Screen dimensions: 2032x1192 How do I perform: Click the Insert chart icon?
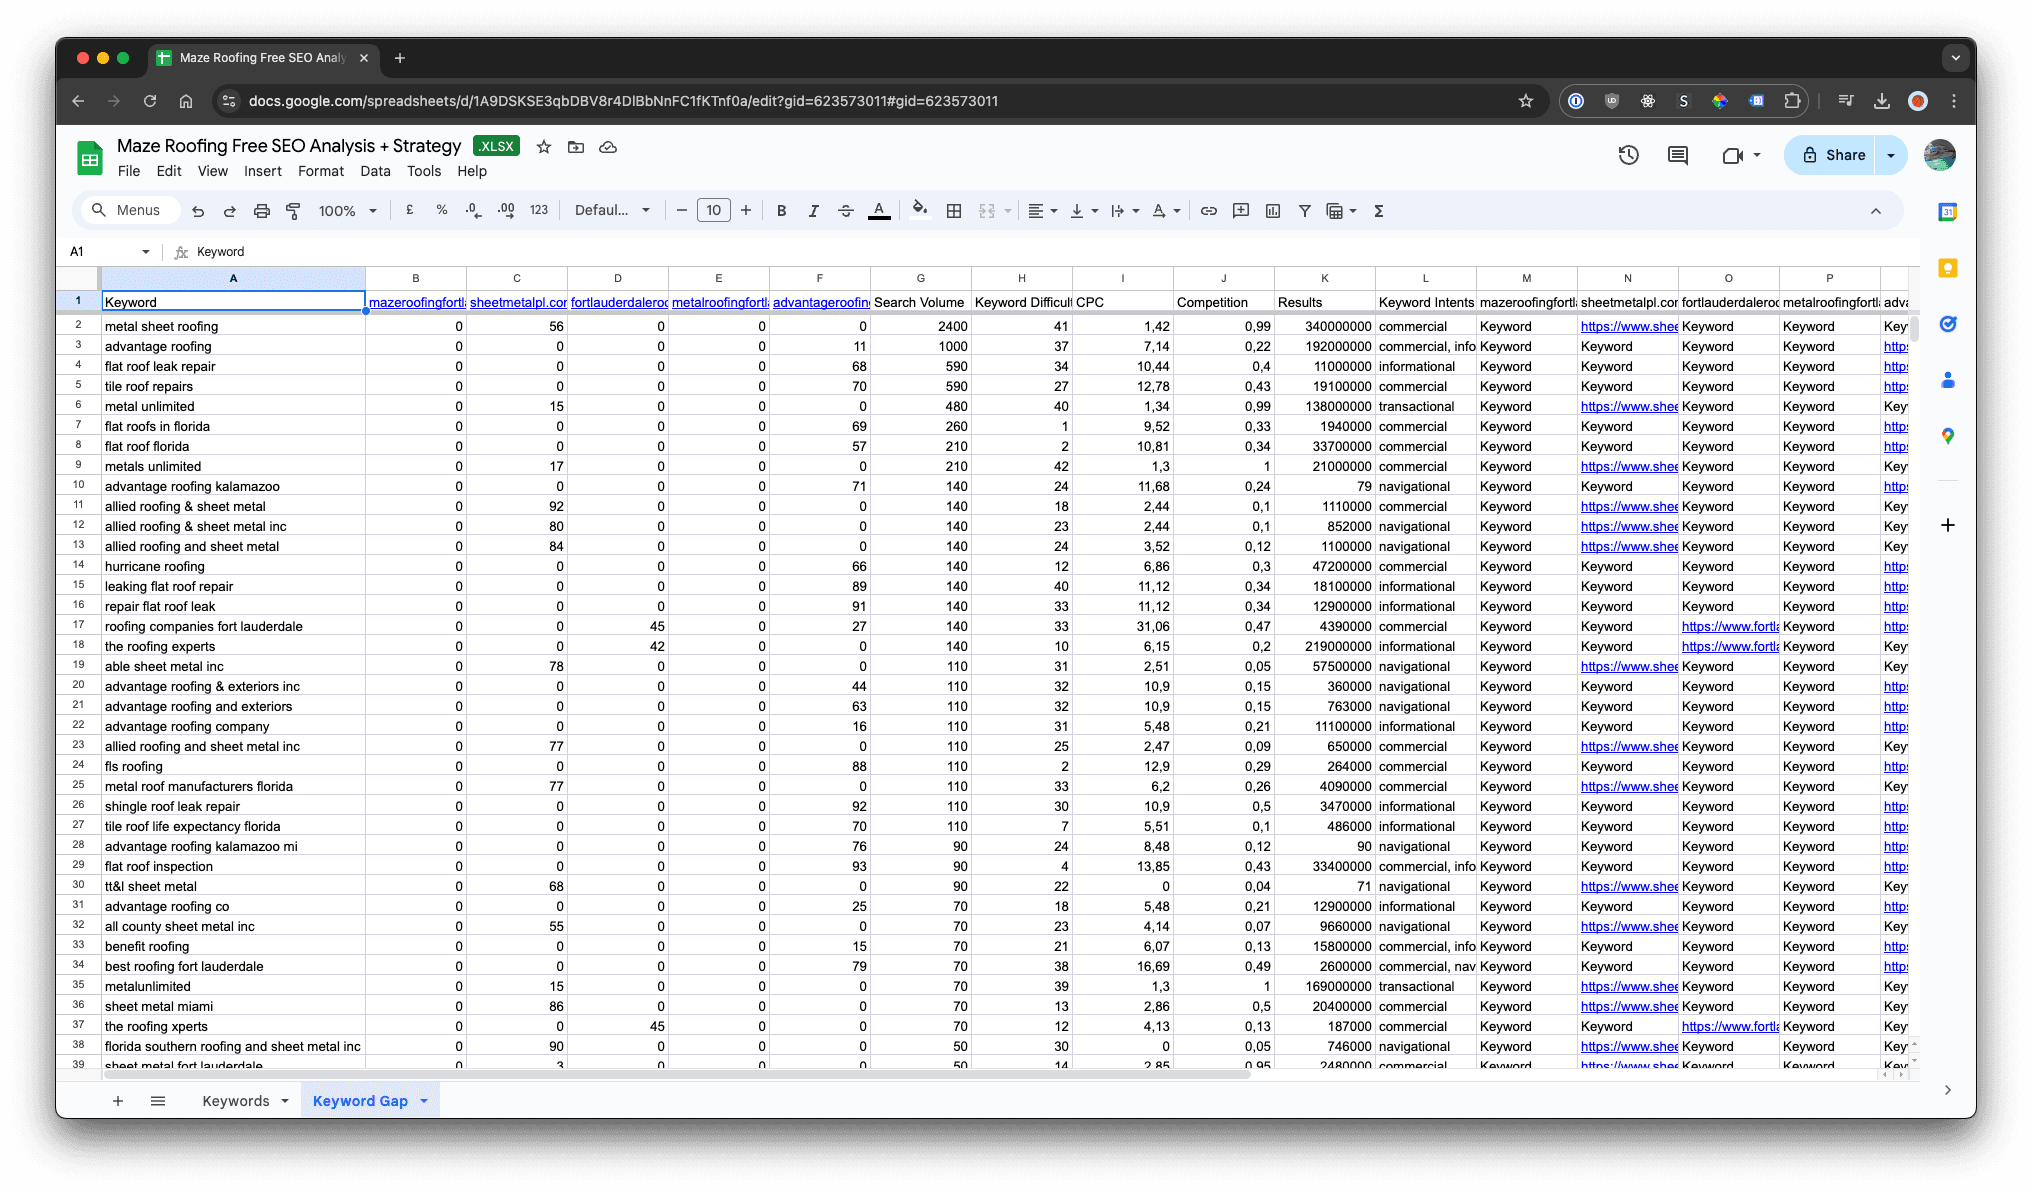(x=1273, y=211)
